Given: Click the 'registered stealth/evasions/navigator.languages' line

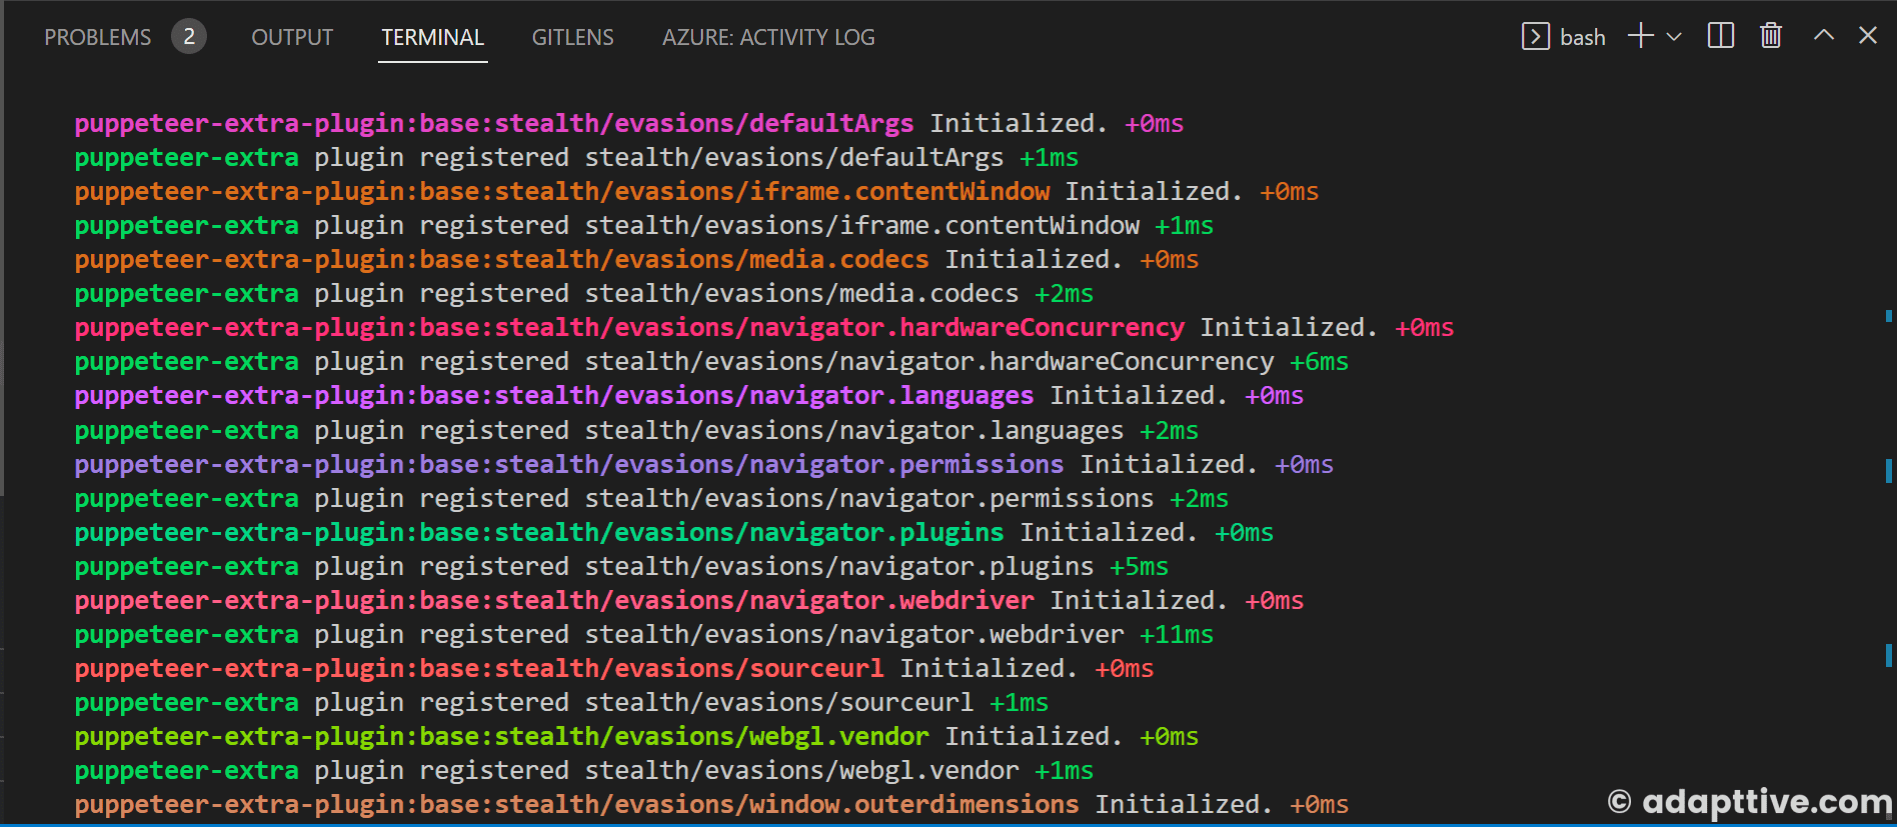Looking at the screenshot, I should (636, 431).
